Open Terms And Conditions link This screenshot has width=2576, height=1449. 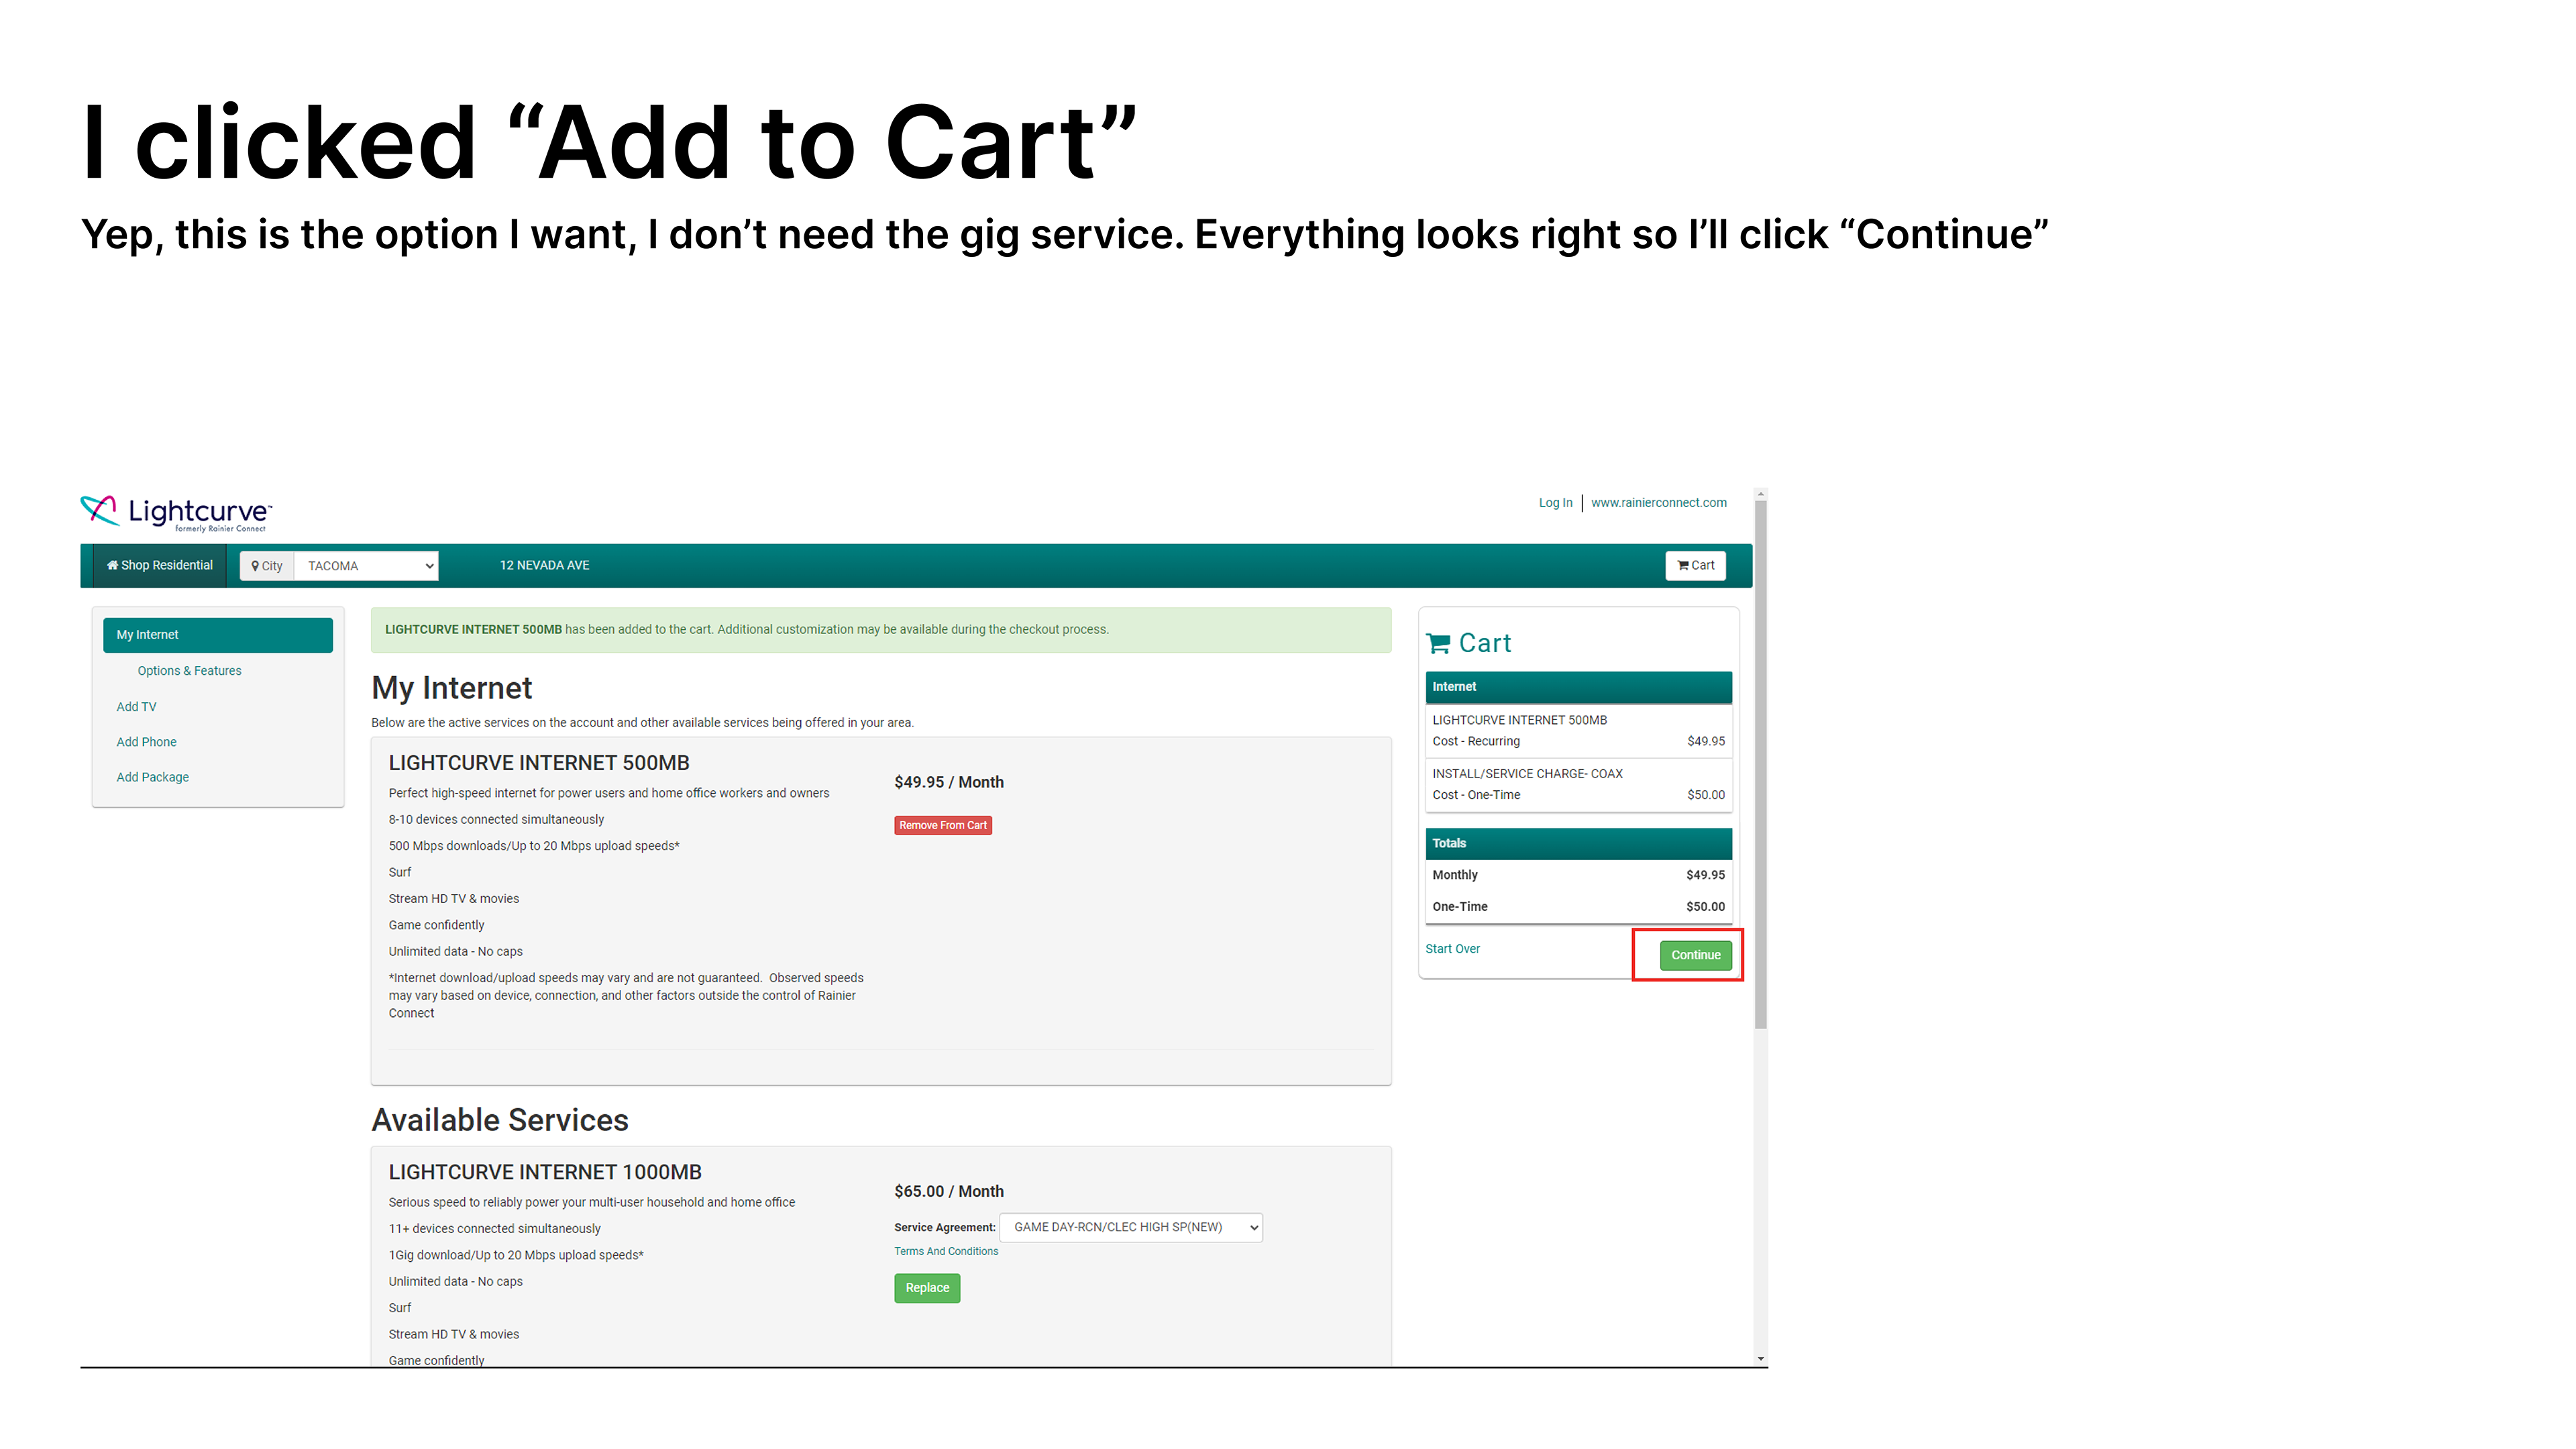click(945, 1251)
